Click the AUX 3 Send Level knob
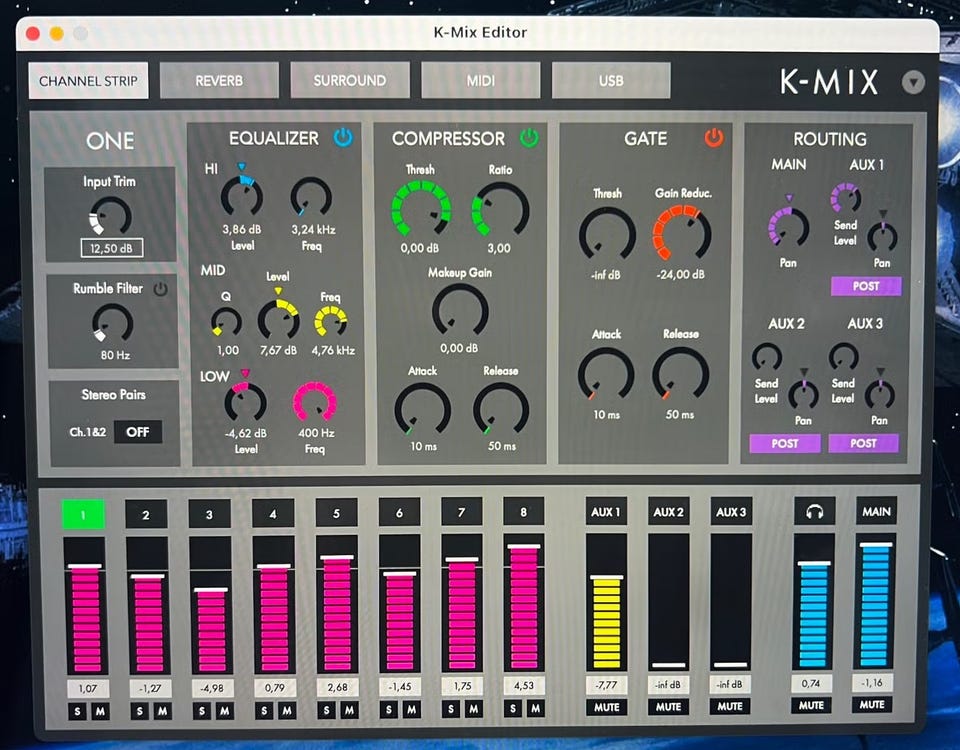Image resolution: width=960 pixels, height=750 pixels. click(x=844, y=356)
